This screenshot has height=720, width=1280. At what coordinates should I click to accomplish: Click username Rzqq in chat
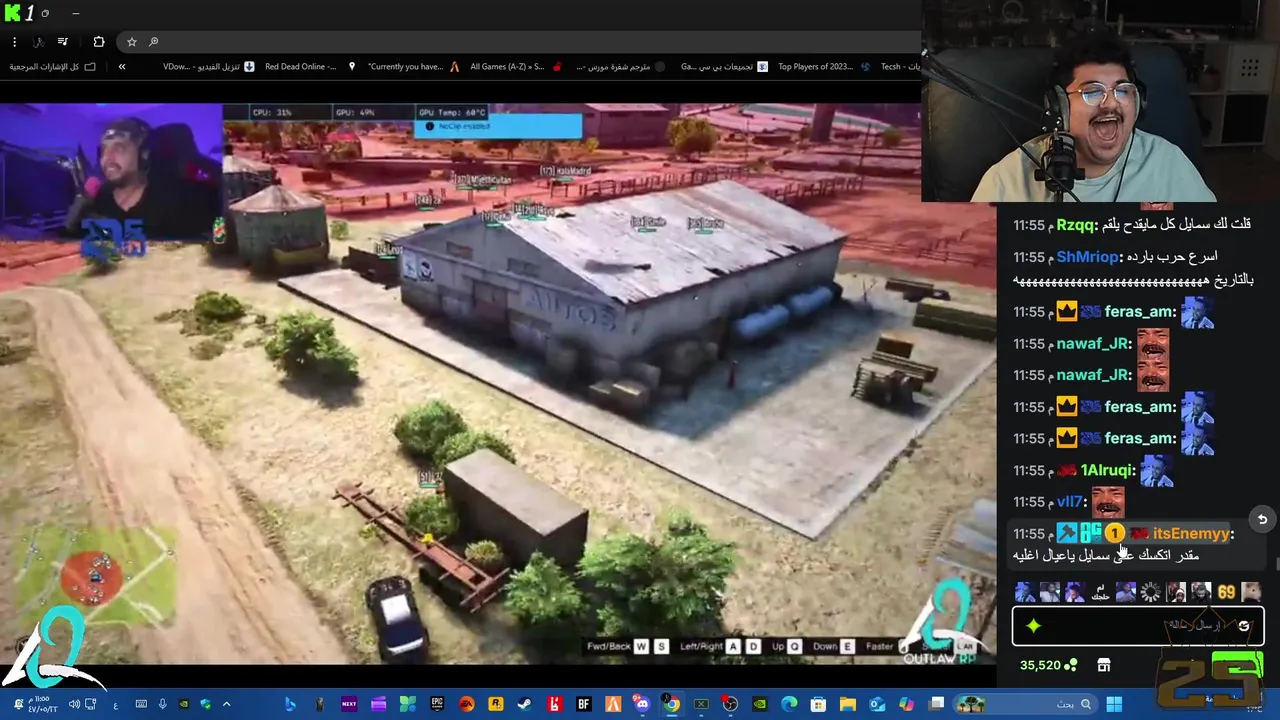pos(1077,225)
